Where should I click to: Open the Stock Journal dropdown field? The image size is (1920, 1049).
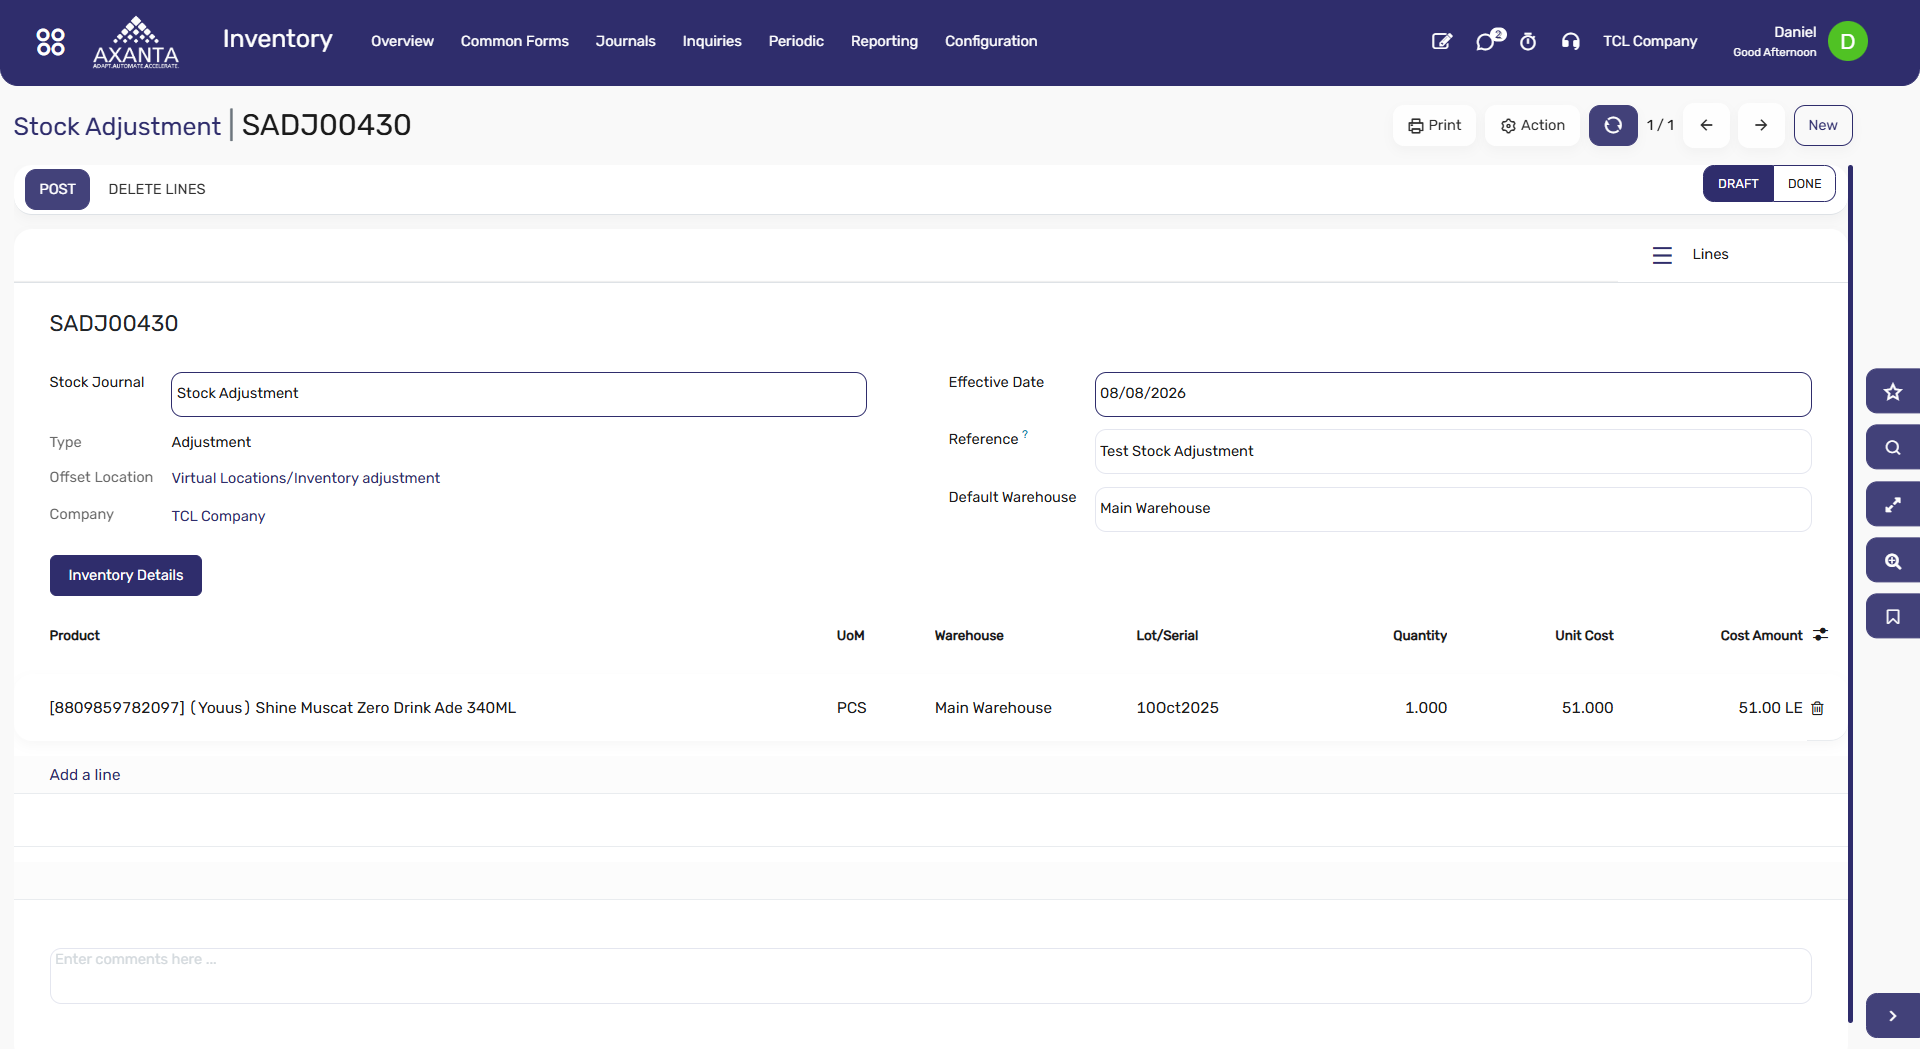coord(519,394)
